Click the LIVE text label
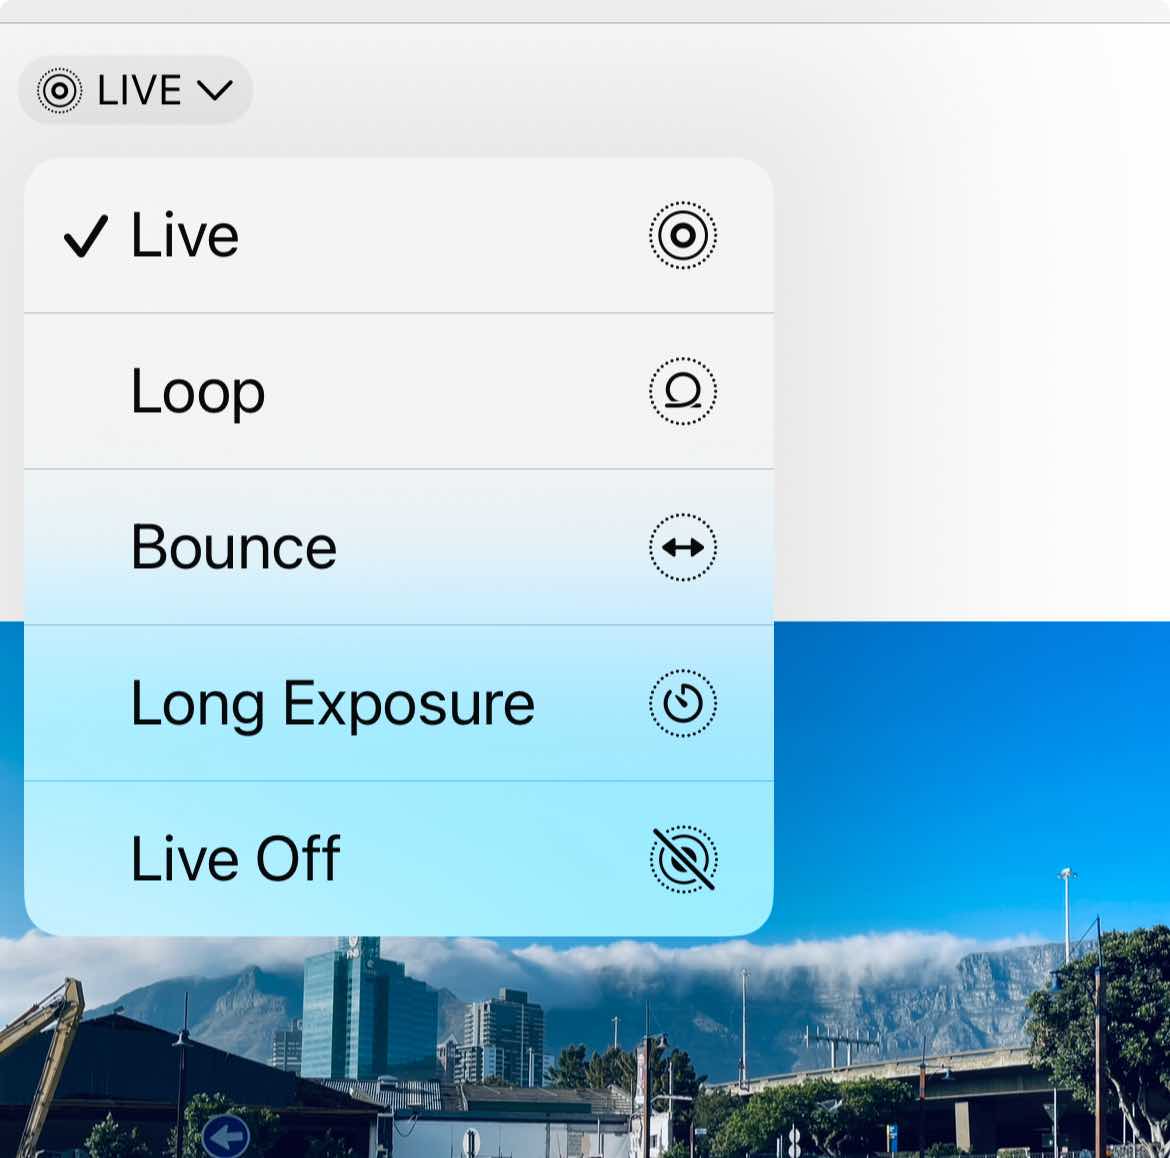 (140, 90)
